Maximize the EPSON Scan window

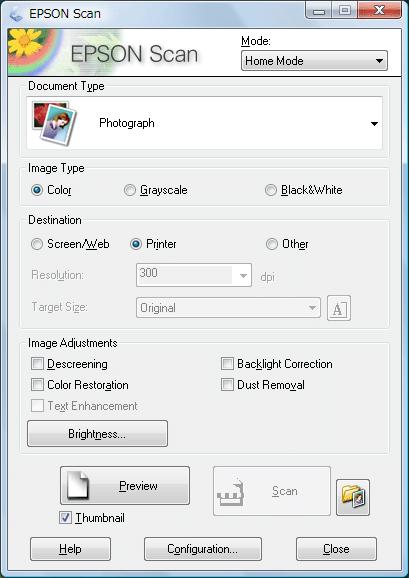(344, 10)
